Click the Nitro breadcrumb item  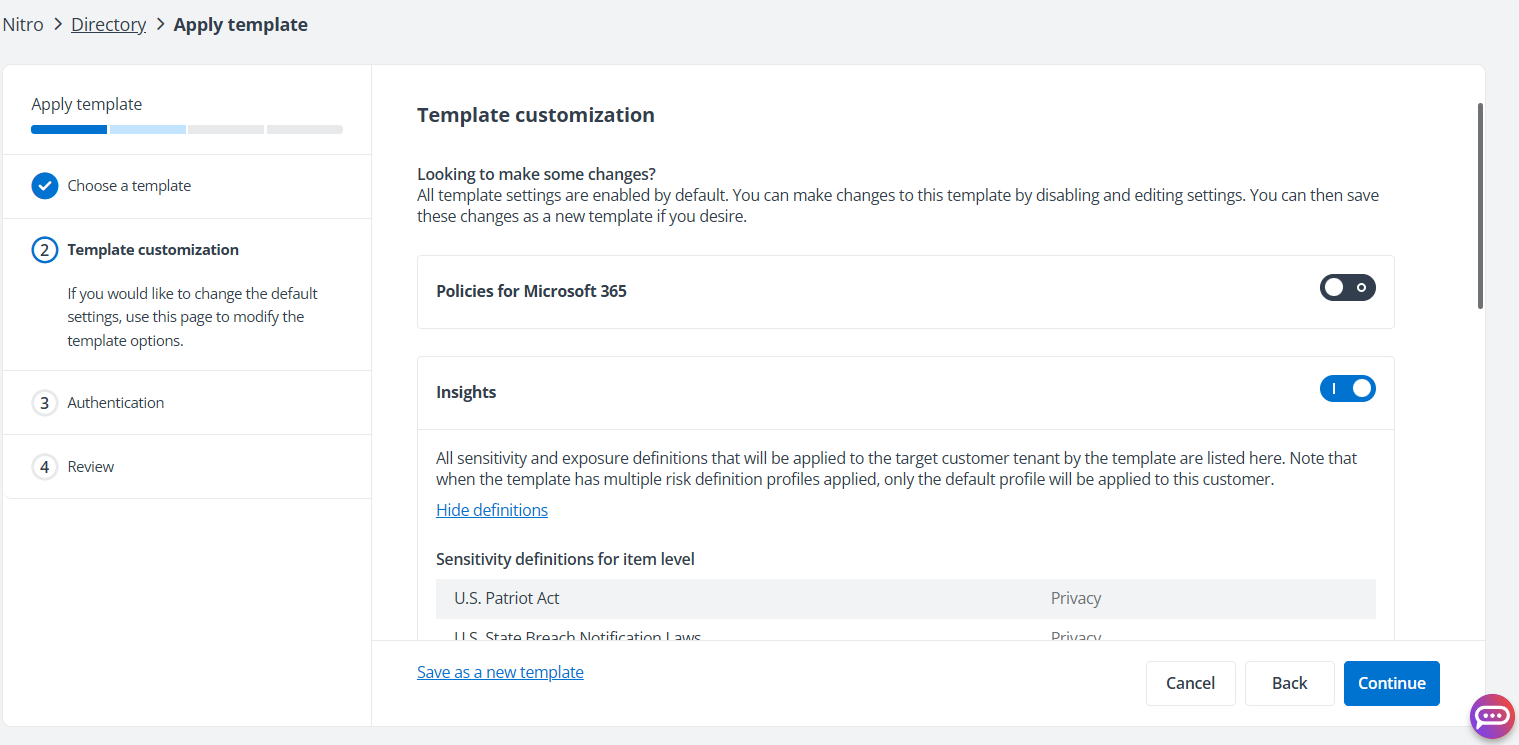(x=23, y=25)
